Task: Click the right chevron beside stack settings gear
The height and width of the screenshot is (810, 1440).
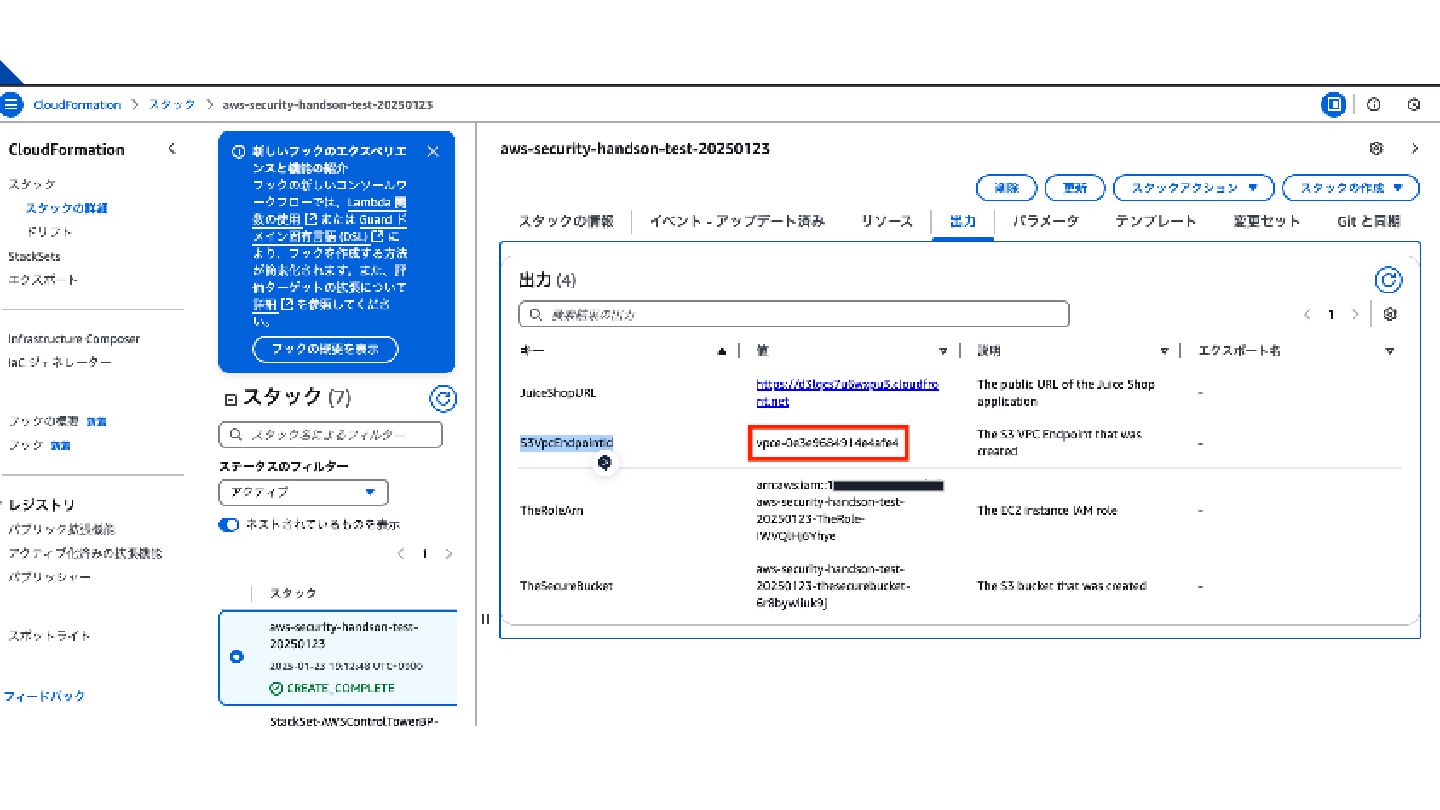Action: (1415, 148)
